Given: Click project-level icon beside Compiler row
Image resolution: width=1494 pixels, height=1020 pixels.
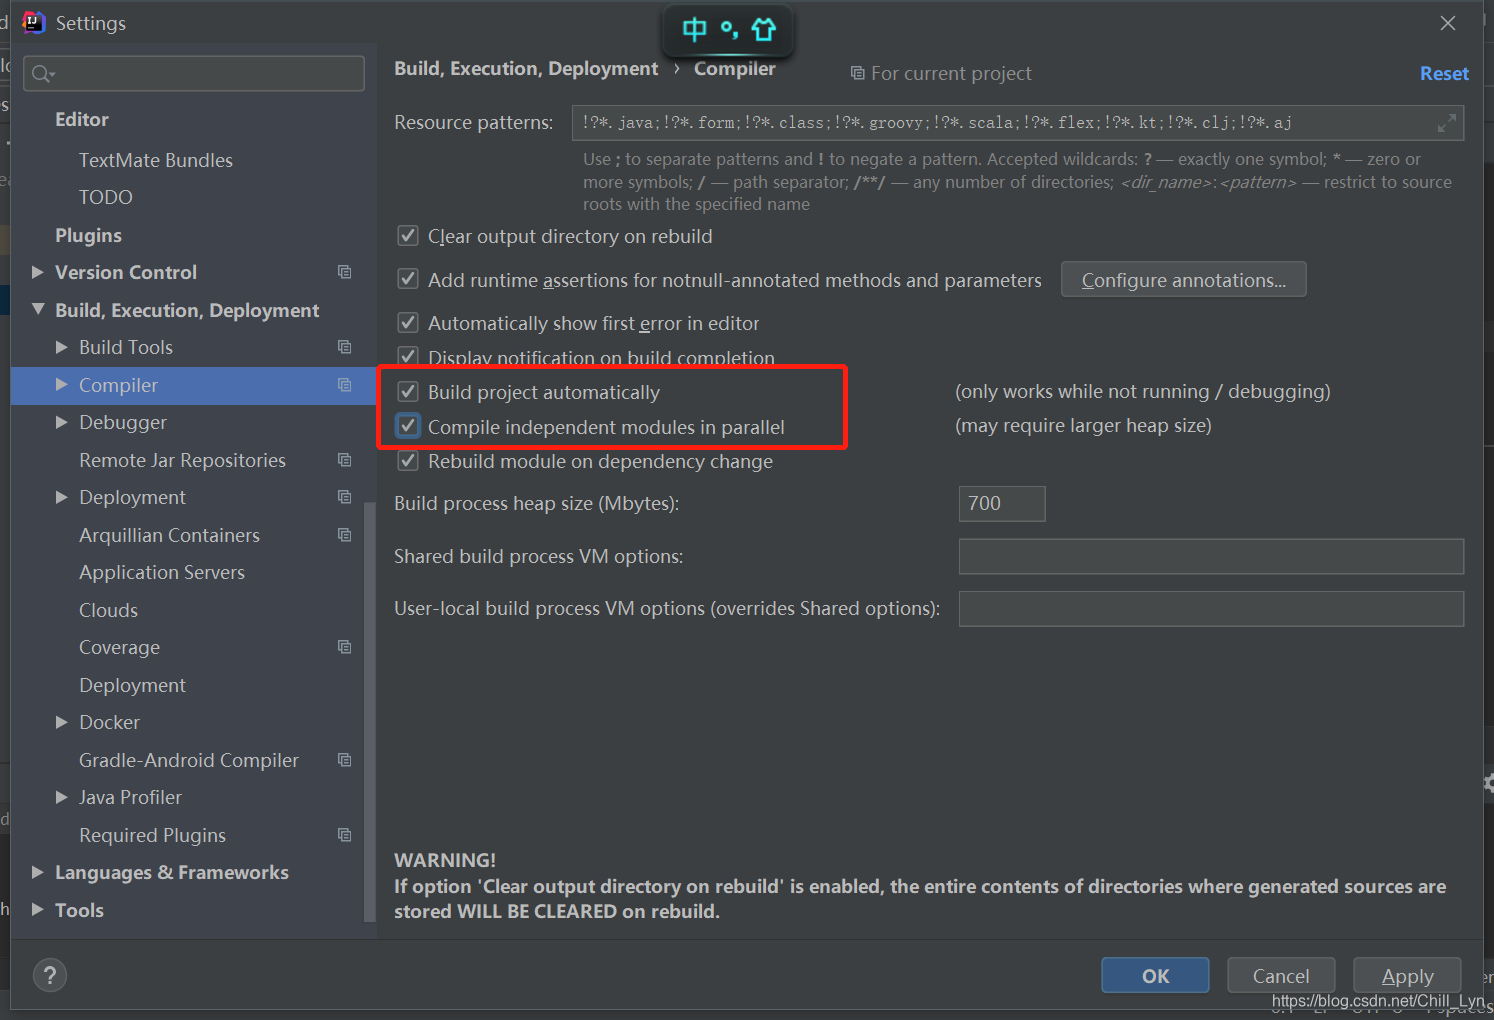Looking at the screenshot, I should coord(344,385).
